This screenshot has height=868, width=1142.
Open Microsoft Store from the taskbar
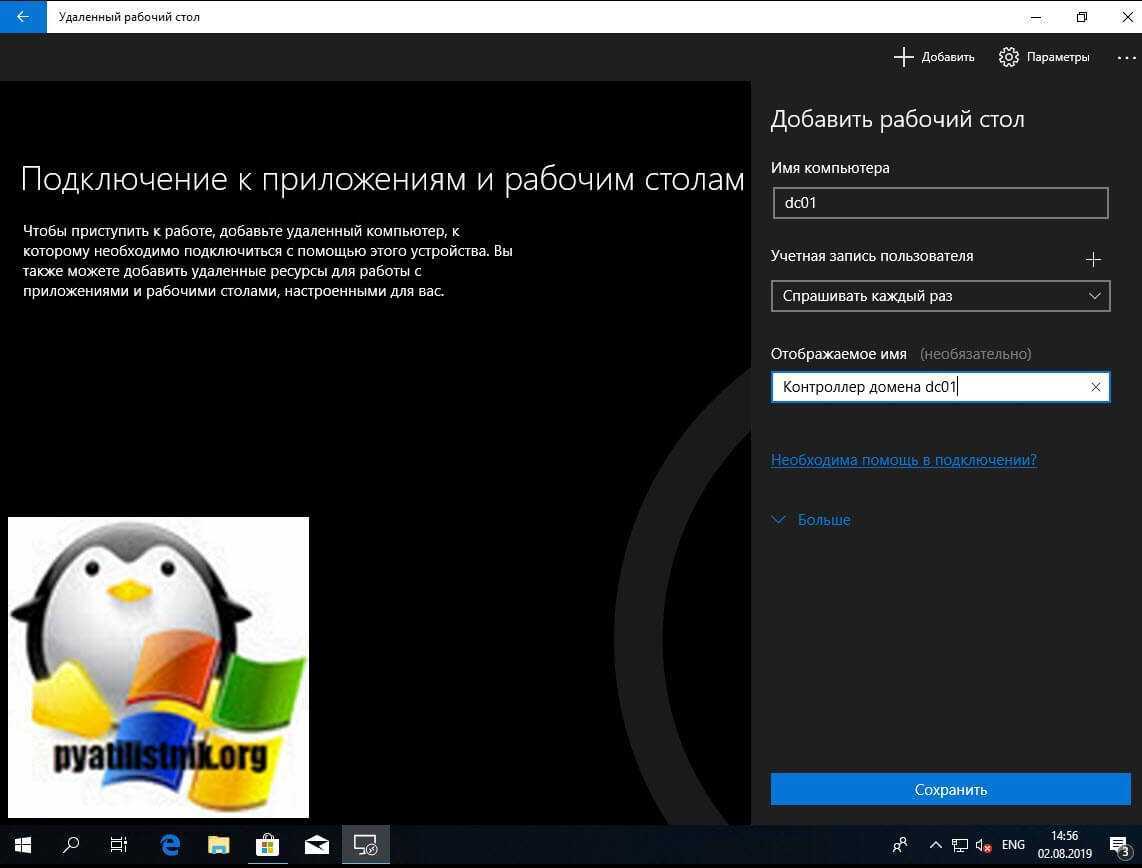(267, 845)
